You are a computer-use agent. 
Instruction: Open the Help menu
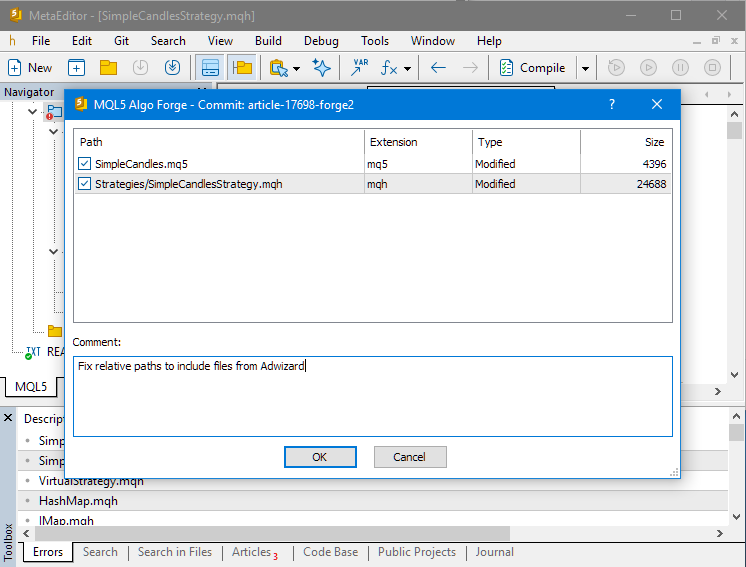click(x=489, y=41)
